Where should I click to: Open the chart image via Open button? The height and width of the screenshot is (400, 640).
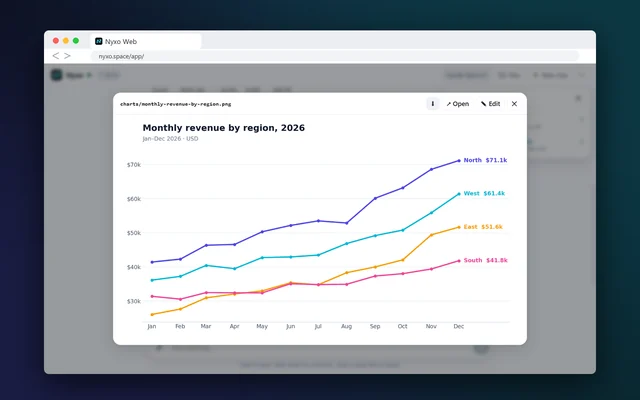[x=458, y=104]
